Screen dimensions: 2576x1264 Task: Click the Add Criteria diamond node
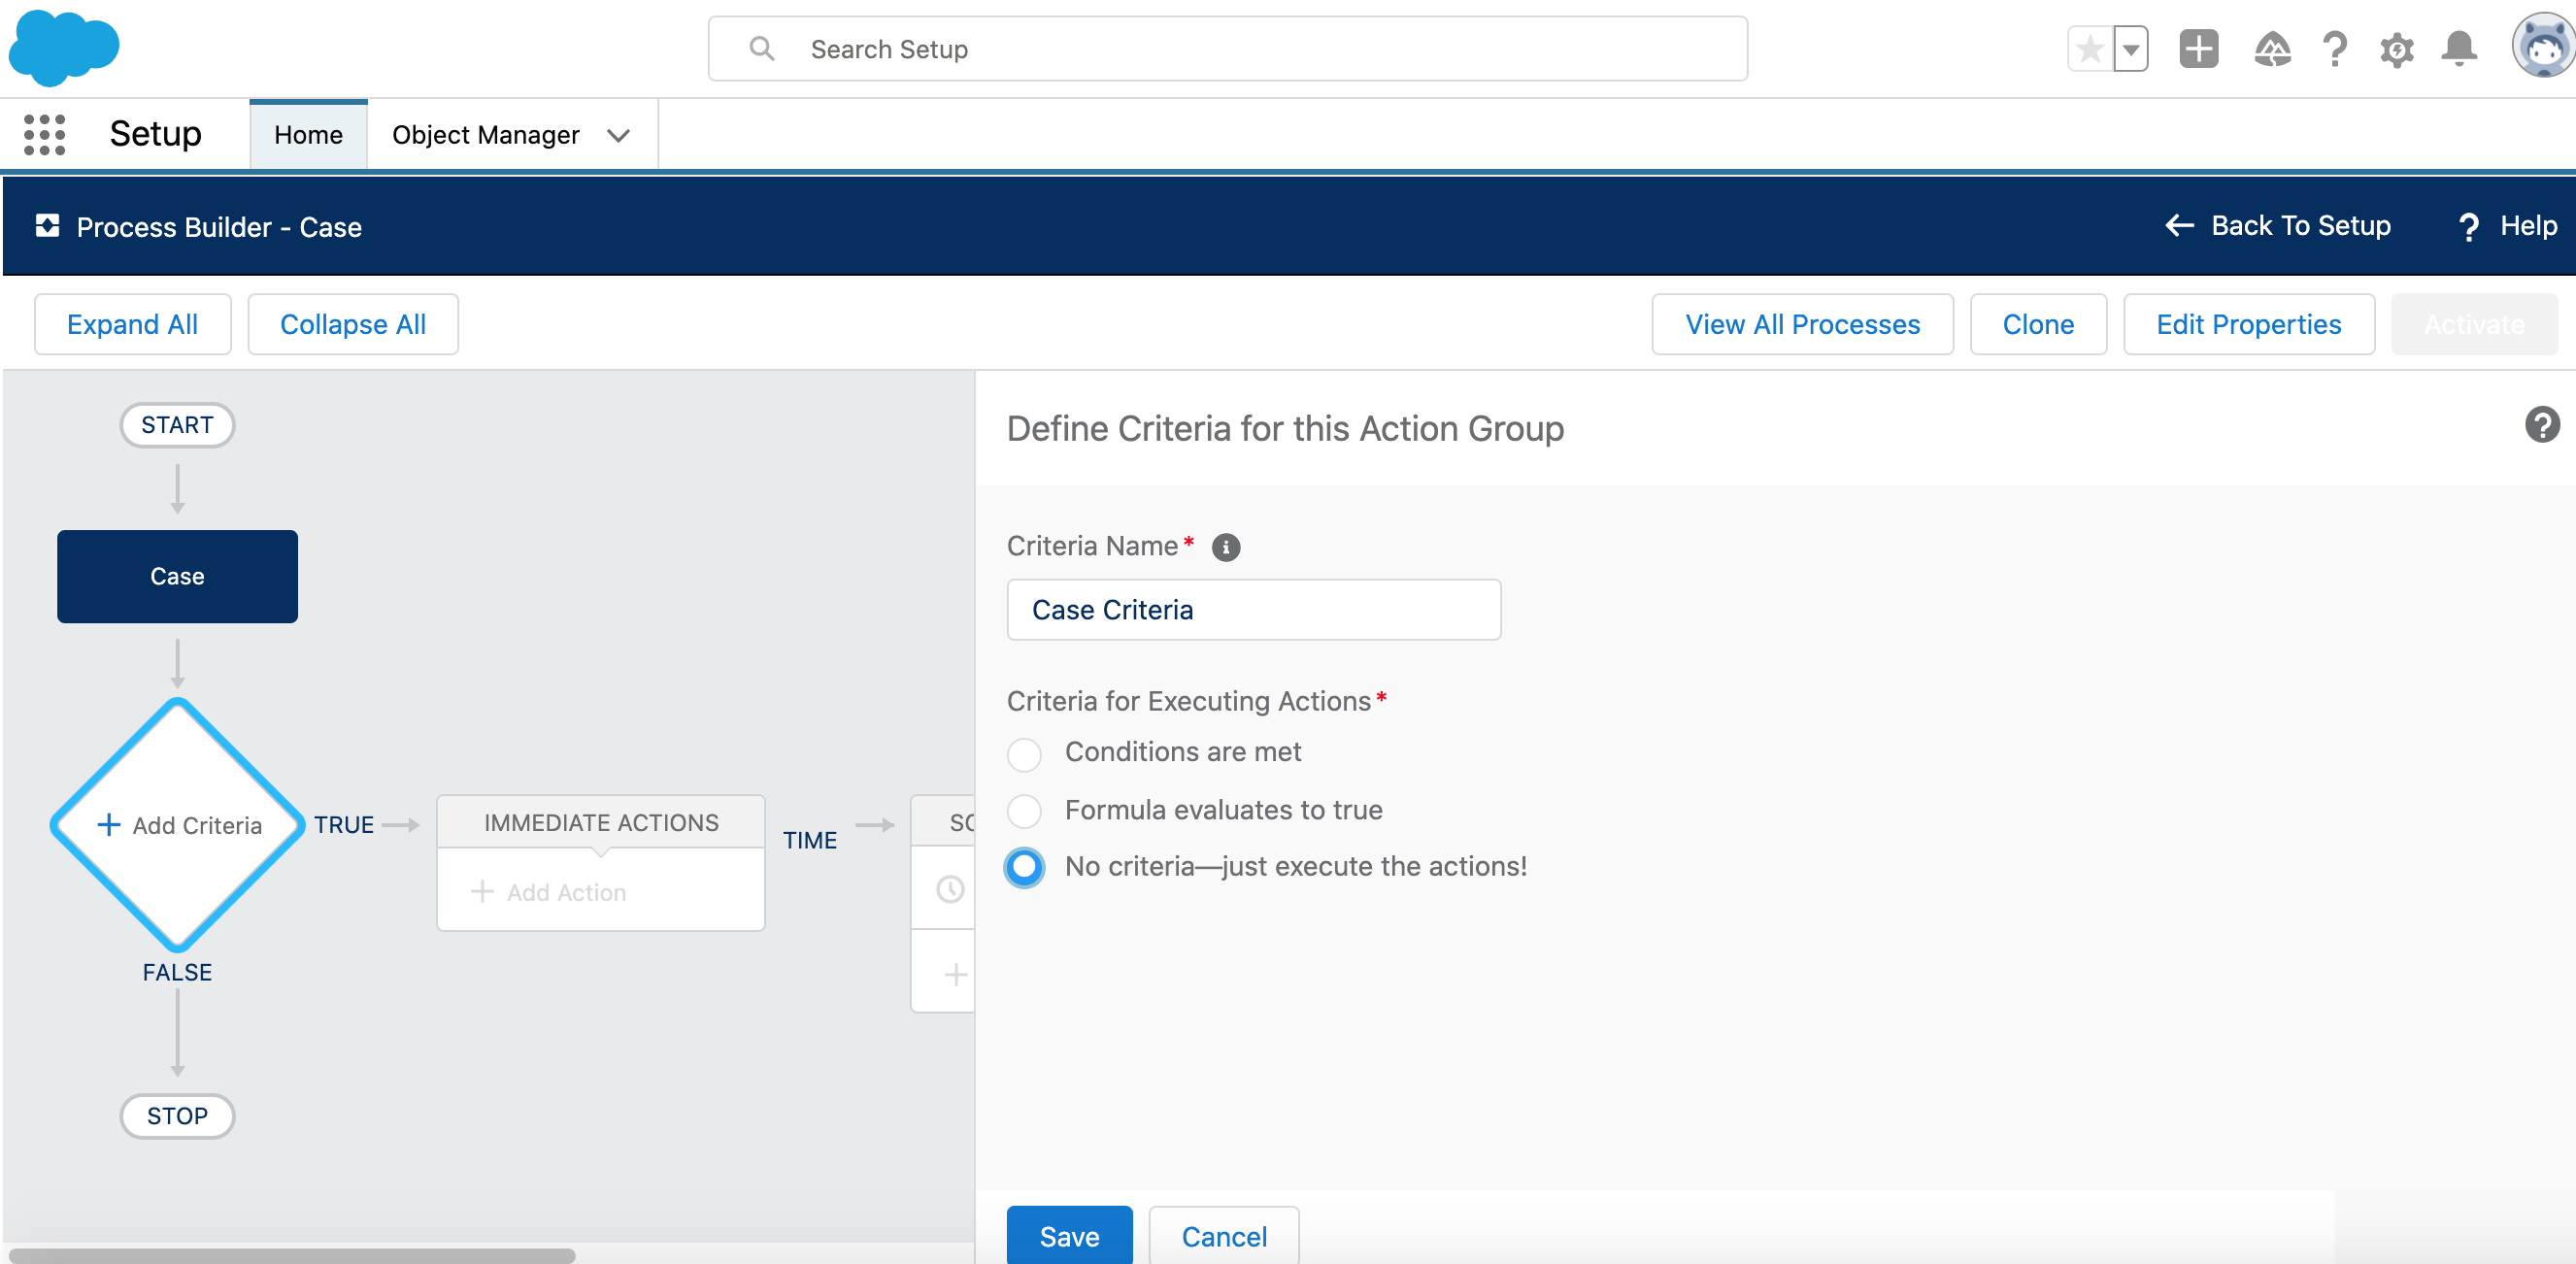(x=177, y=824)
